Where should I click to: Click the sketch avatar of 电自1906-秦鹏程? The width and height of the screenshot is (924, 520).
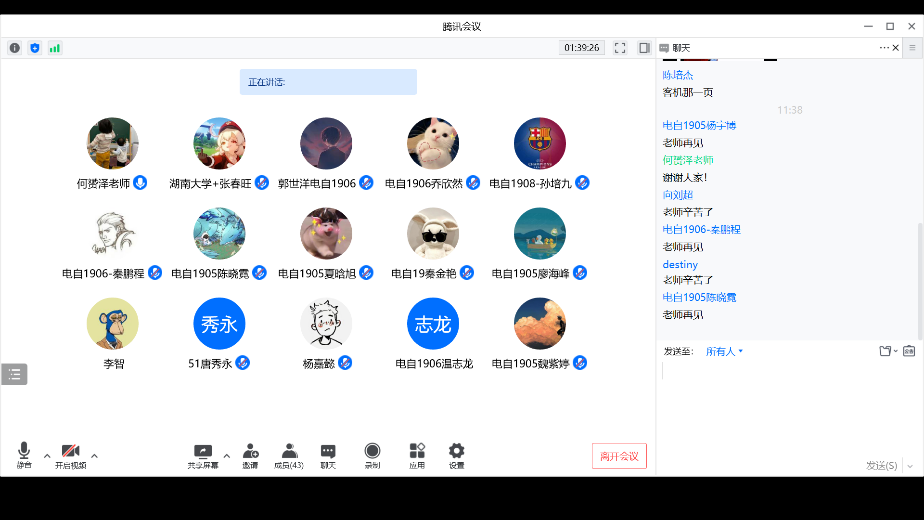coord(113,233)
